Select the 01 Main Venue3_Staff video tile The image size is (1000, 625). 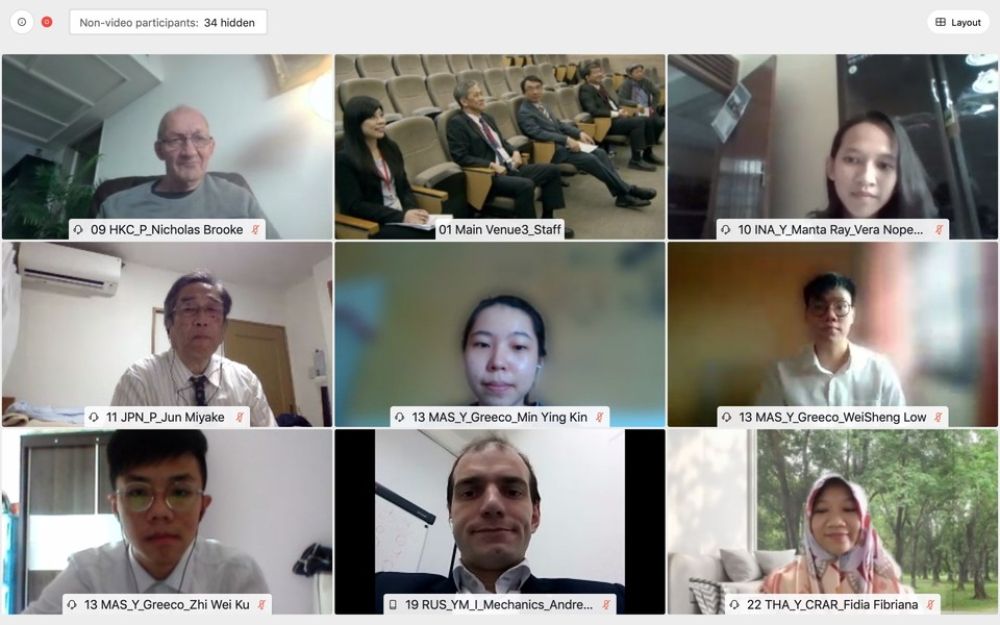(x=500, y=147)
